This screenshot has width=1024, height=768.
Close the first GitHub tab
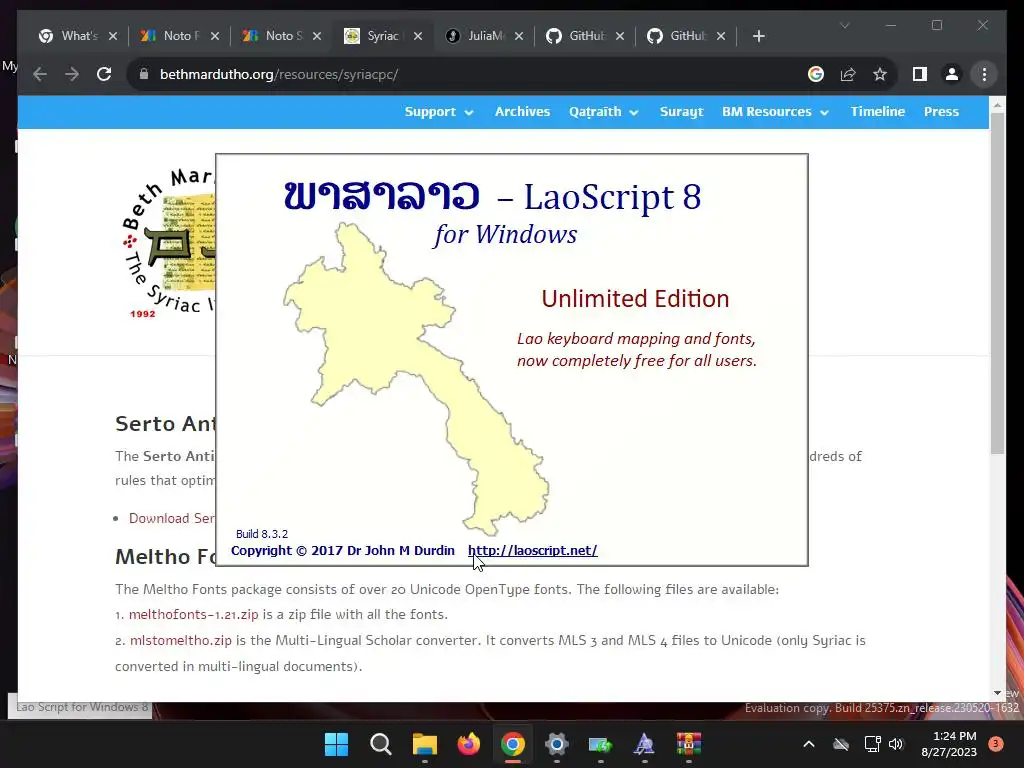coord(620,36)
